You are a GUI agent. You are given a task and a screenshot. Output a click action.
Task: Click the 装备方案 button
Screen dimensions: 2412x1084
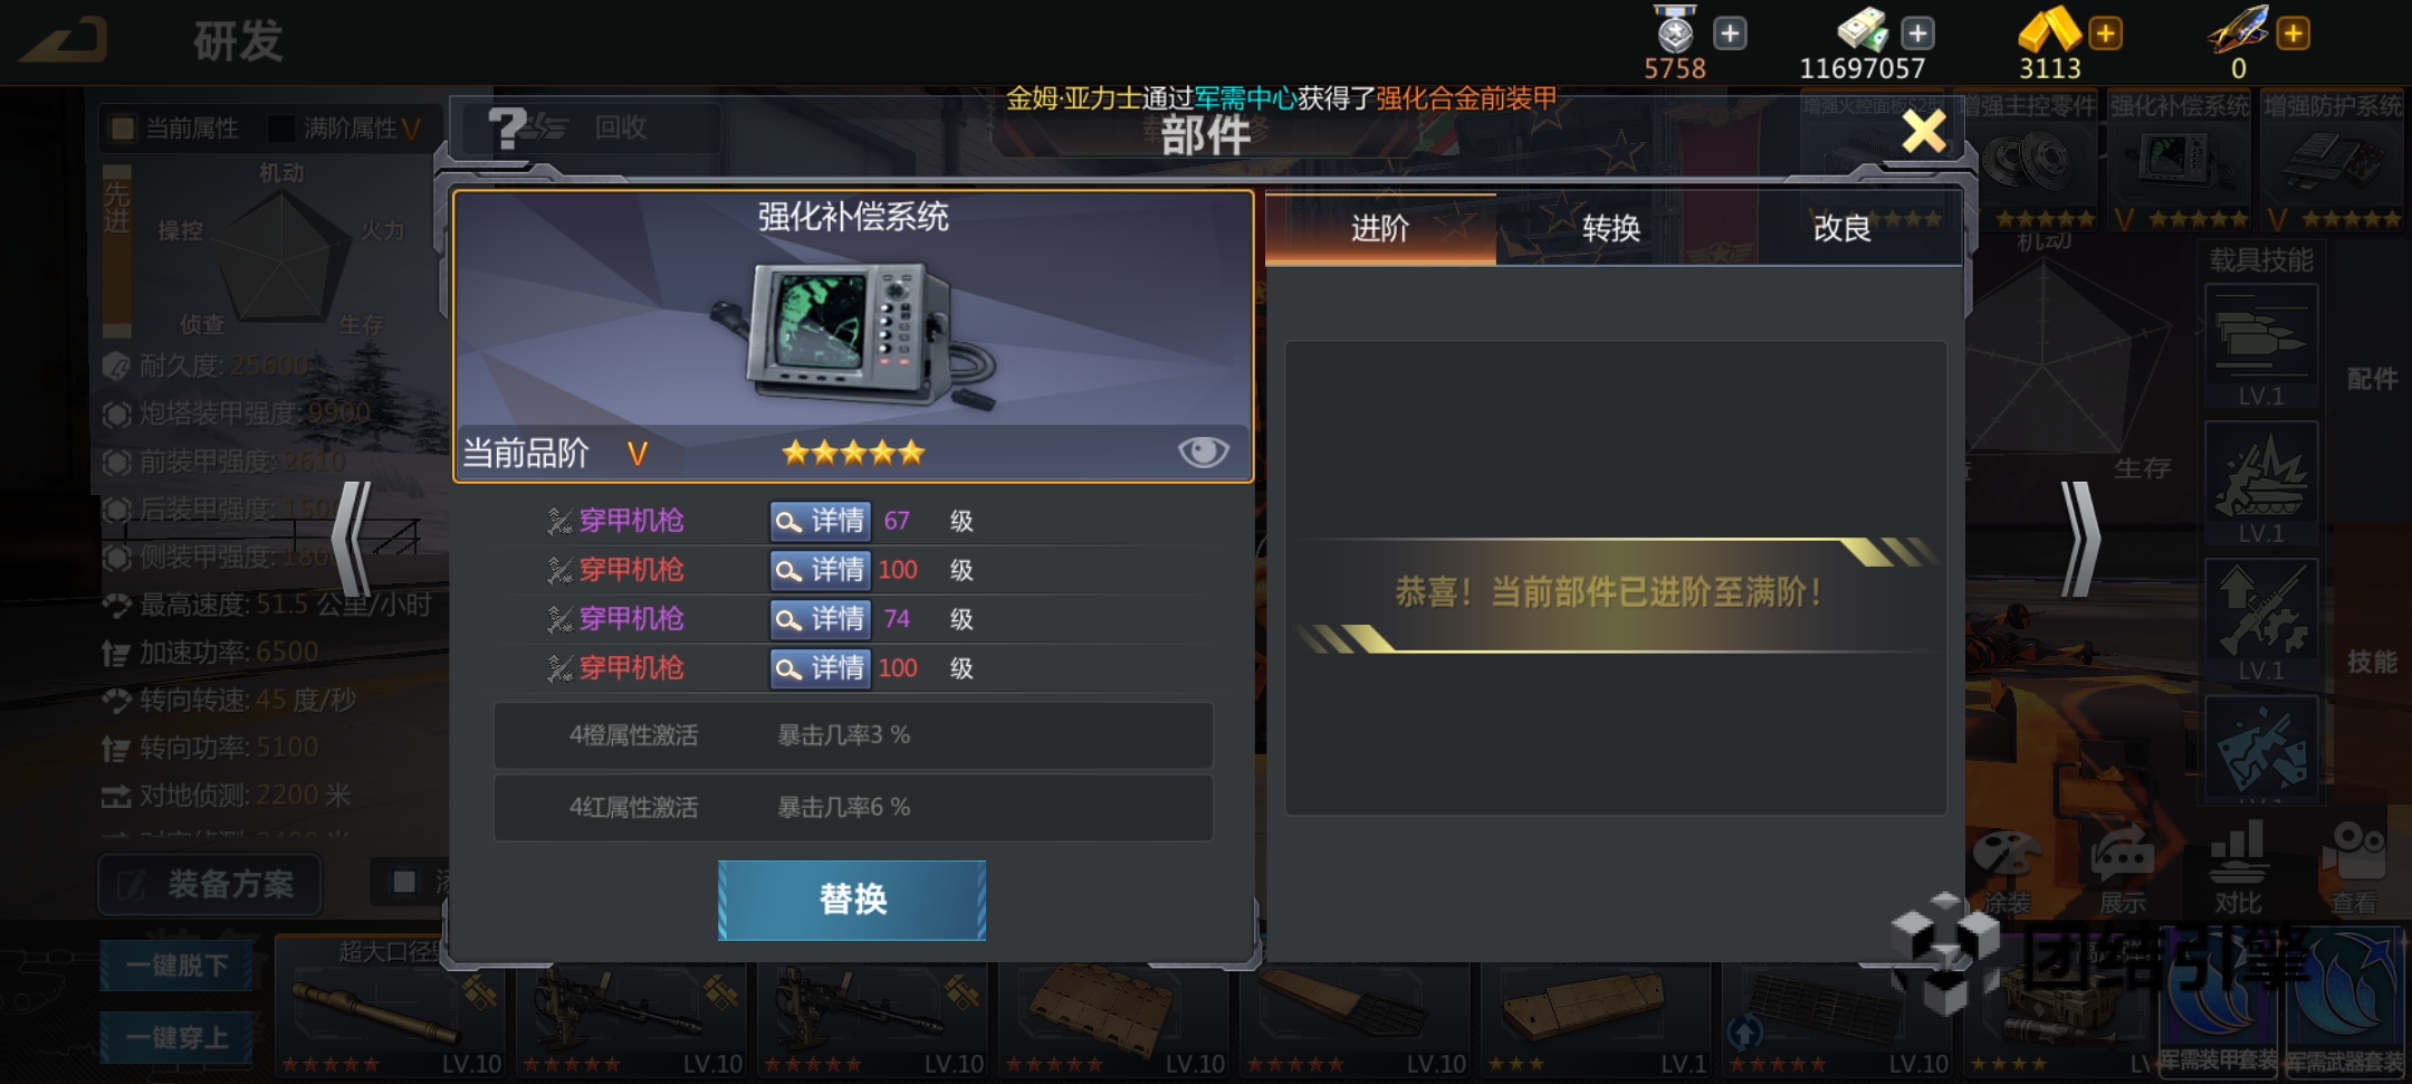pos(210,884)
